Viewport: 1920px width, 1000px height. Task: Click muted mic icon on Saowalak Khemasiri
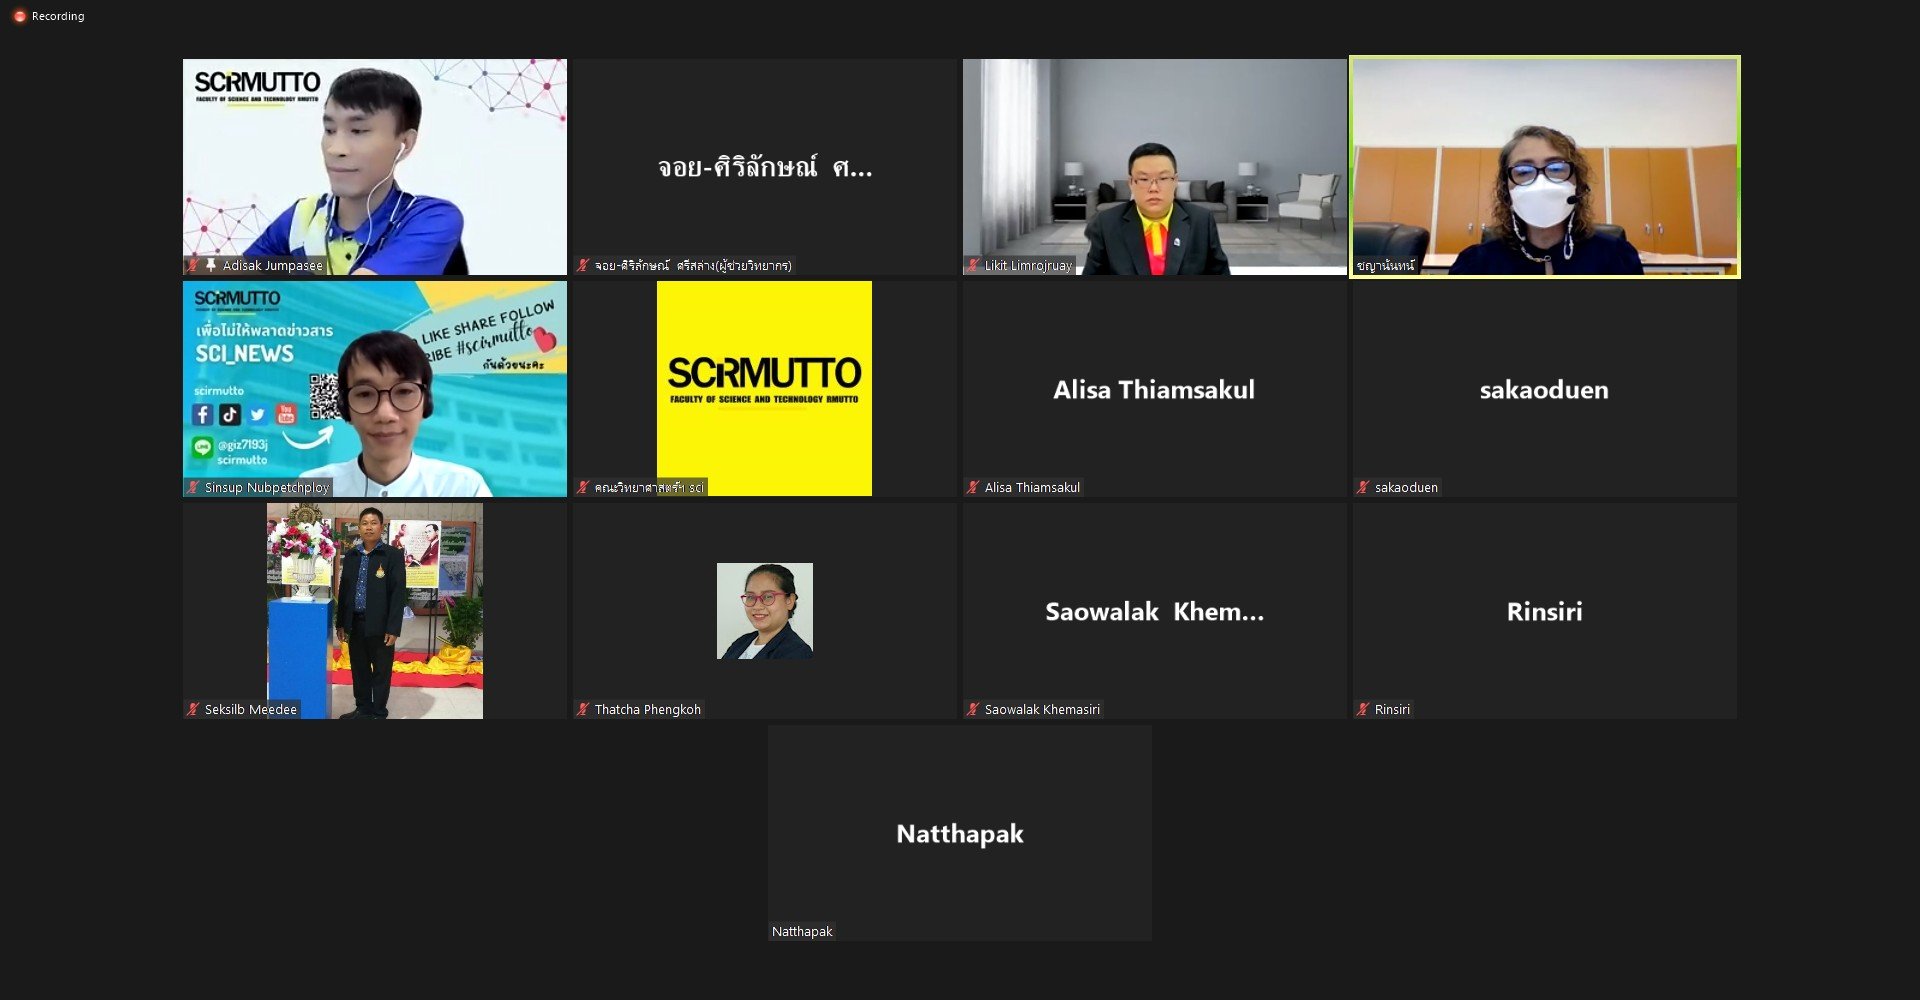pos(973,709)
